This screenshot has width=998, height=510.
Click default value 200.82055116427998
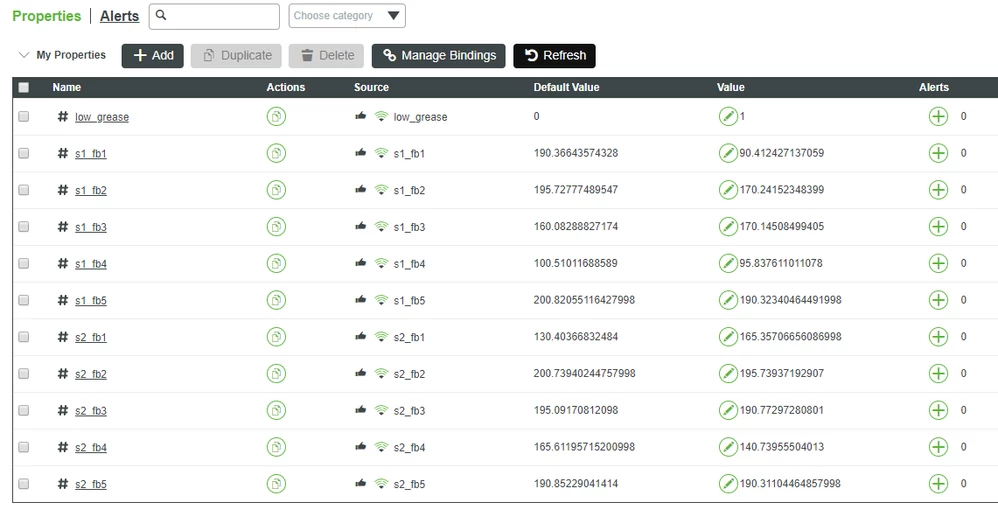click(584, 300)
